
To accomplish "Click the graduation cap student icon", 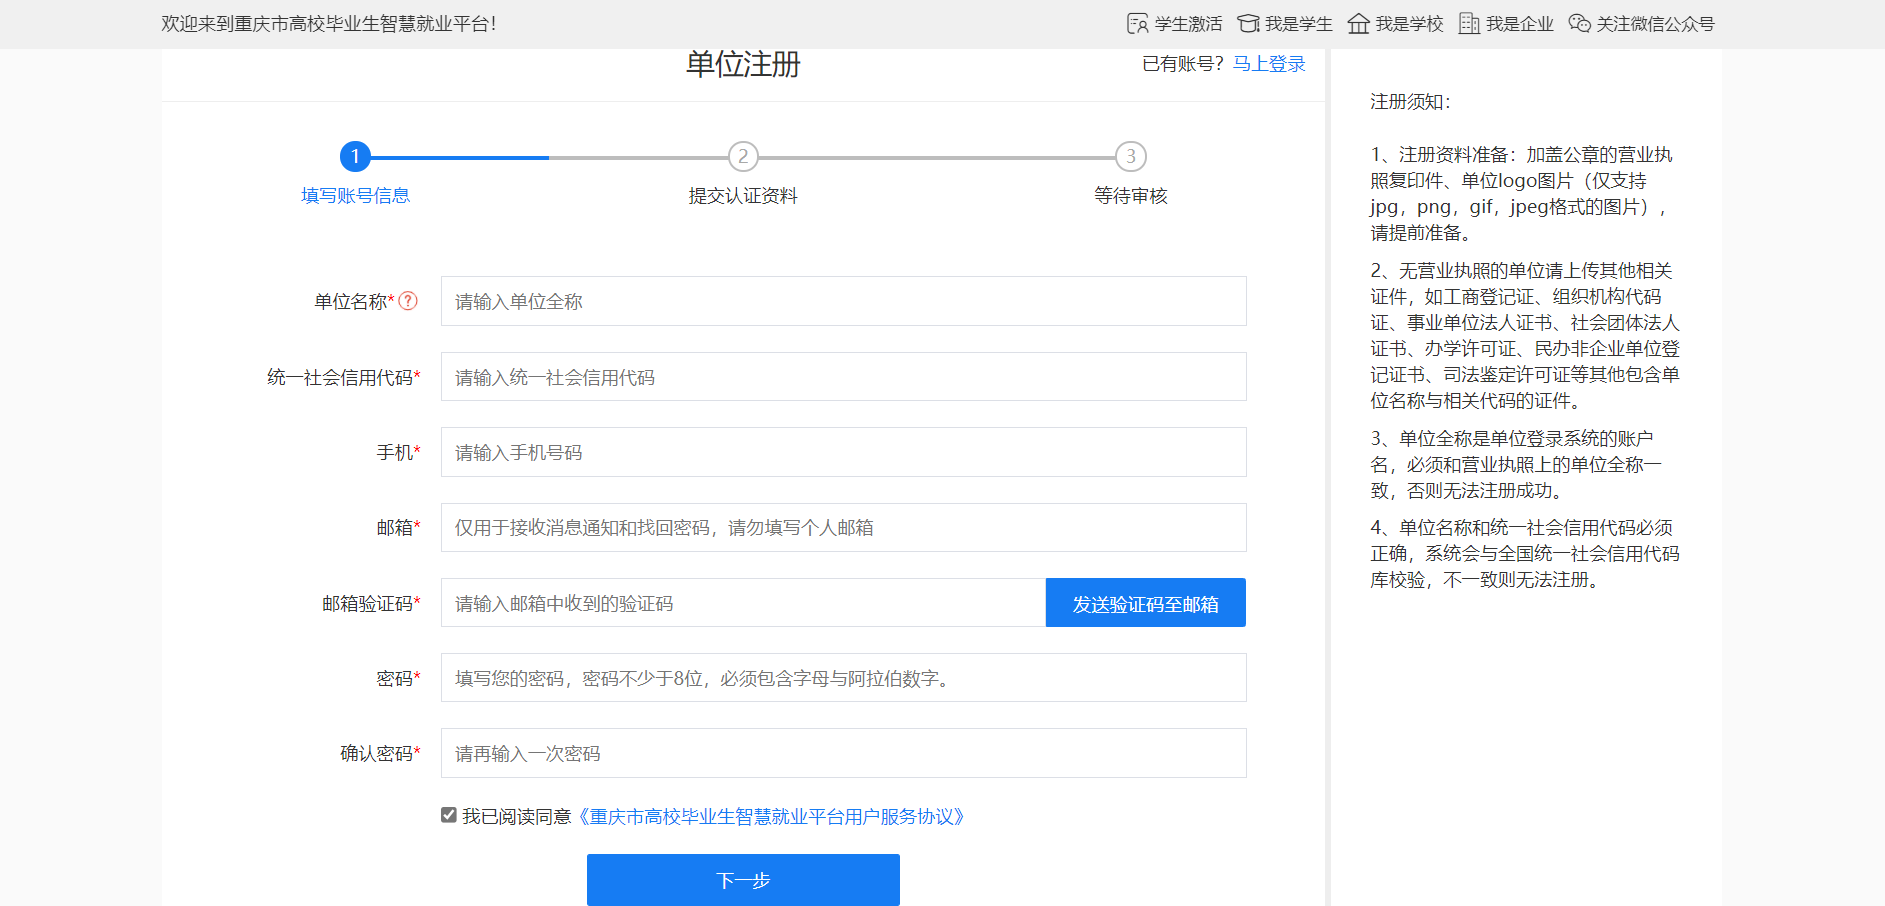I will coord(1248,24).
